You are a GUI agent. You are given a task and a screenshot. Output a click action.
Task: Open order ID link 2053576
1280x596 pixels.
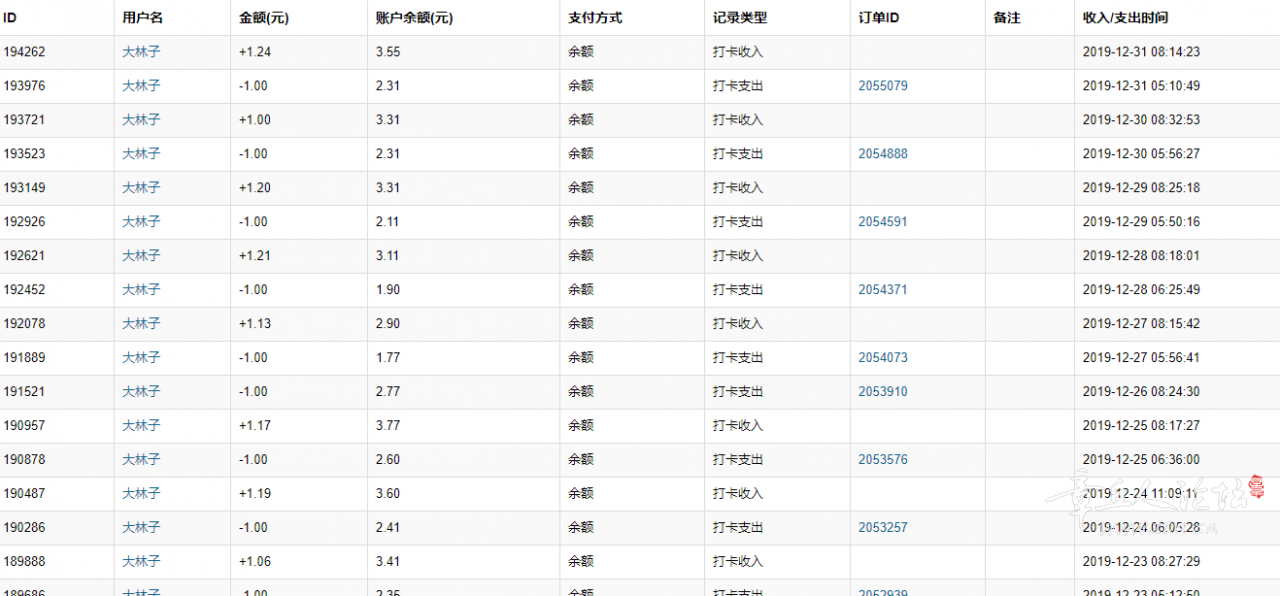(883, 460)
